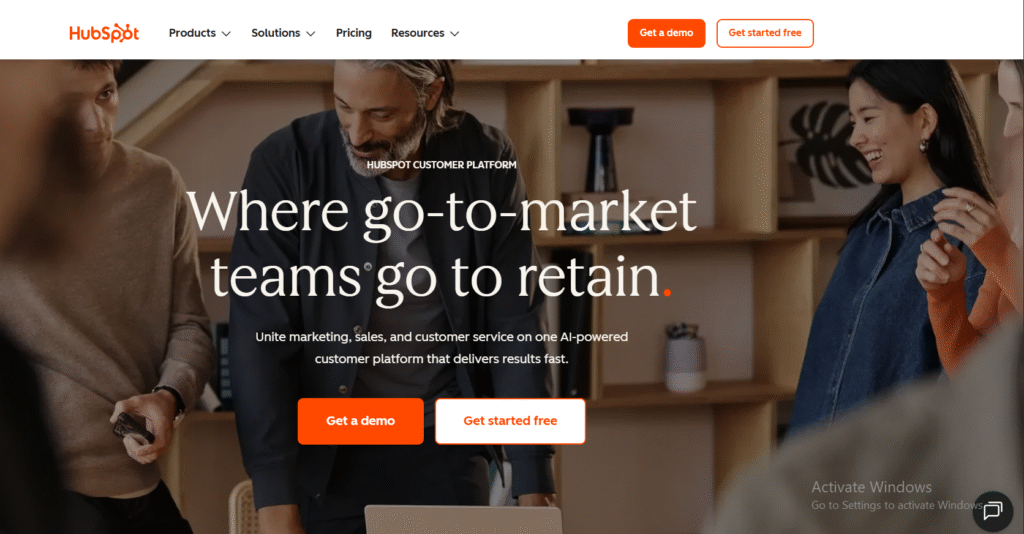This screenshot has width=1024, height=534.
Task: Click the 'teams go to retain' headline line
Action: (x=434, y=279)
